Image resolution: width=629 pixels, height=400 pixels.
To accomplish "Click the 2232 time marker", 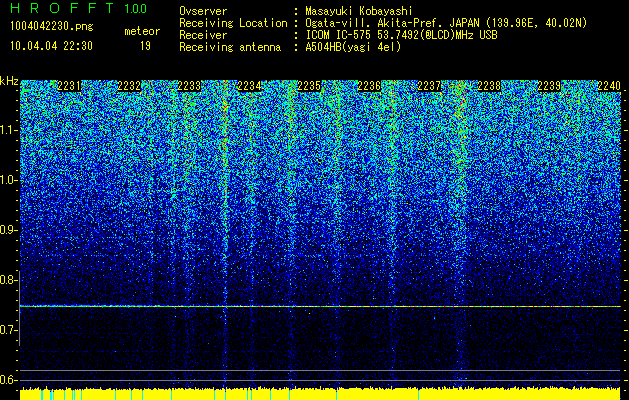I will coord(129,86).
